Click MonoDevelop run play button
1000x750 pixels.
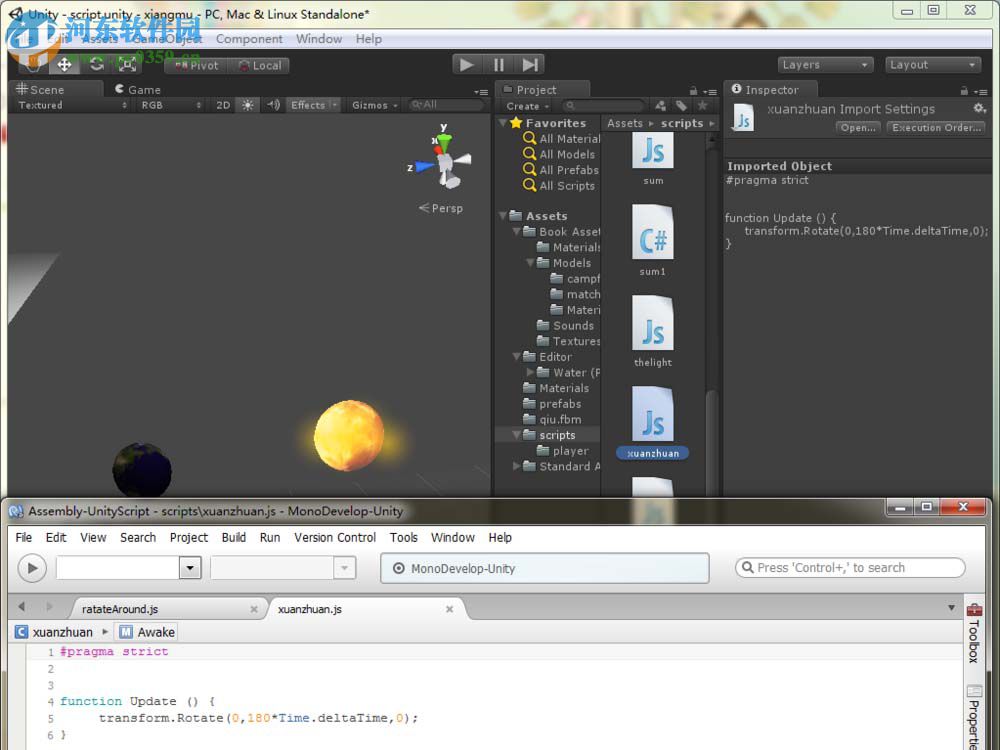click(32, 568)
